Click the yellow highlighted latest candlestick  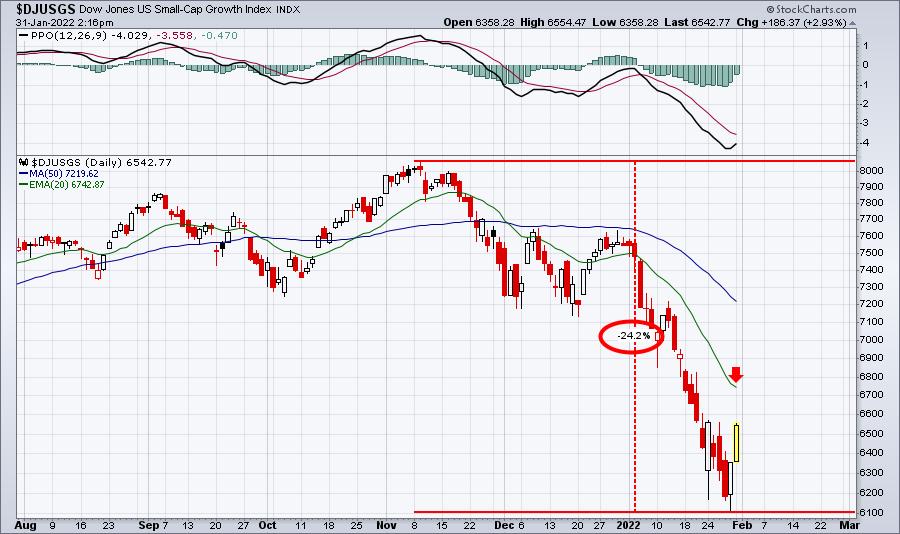click(x=736, y=442)
